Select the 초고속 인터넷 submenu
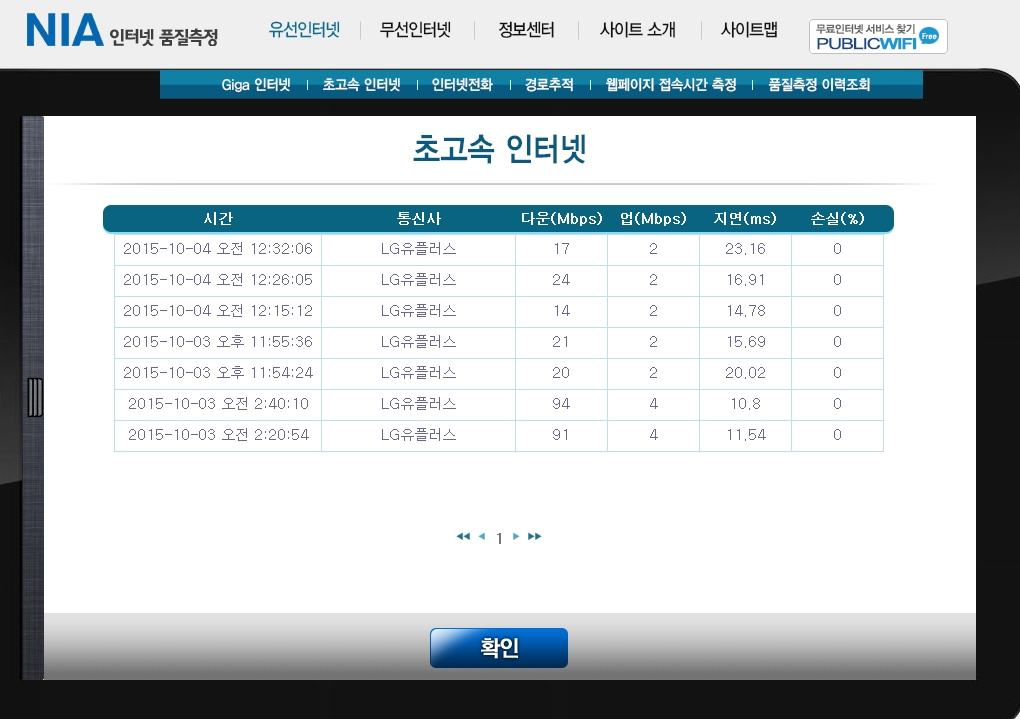The height and width of the screenshot is (719, 1020). click(x=362, y=85)
